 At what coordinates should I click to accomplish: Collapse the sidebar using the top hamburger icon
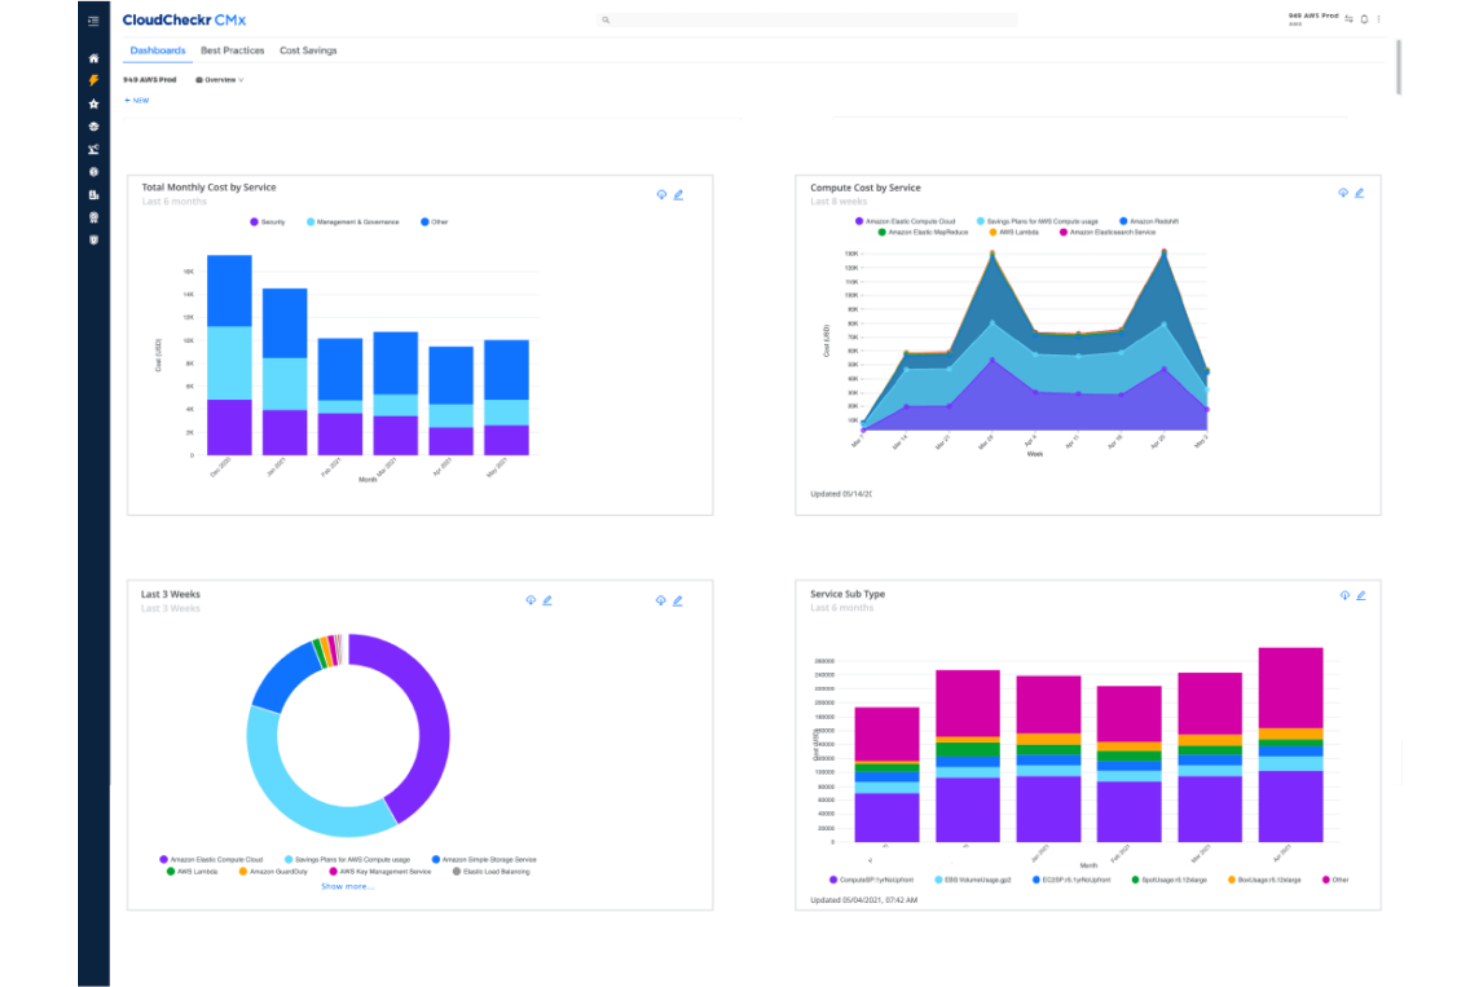click(x=93, y=20)
